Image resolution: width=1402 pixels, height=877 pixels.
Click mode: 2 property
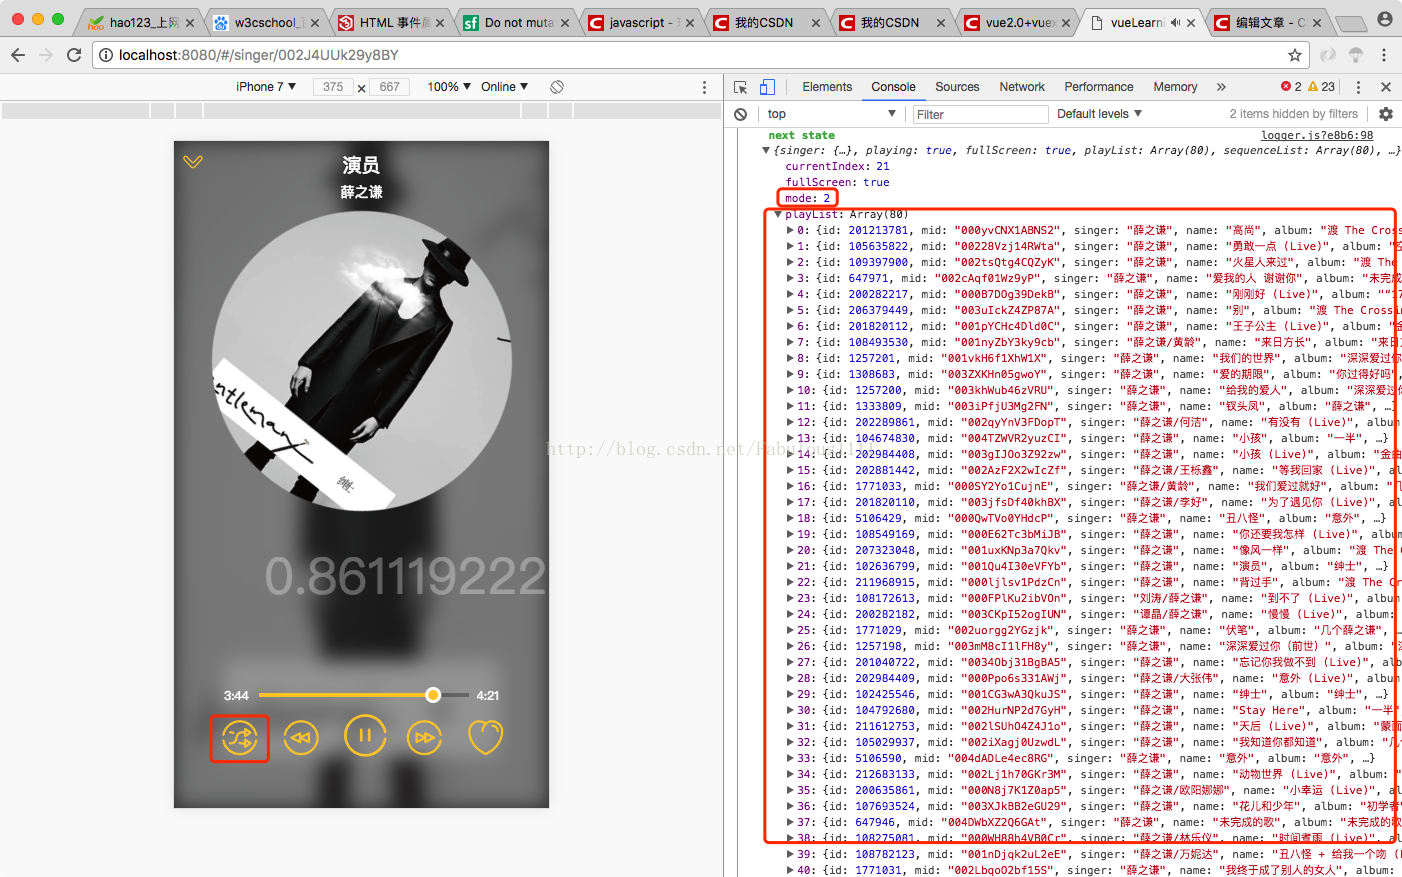pos(808,198)
